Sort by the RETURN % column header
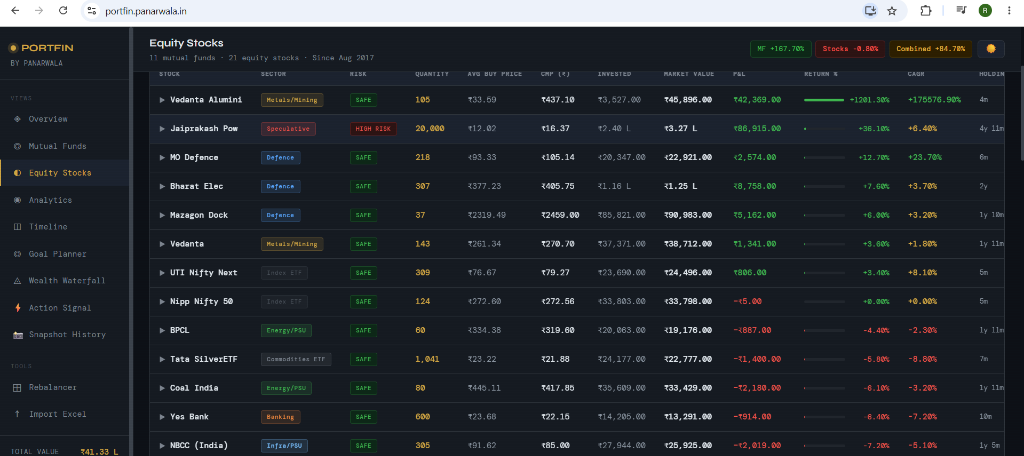The image size is (1024, 456). click(x=821, y=74)
